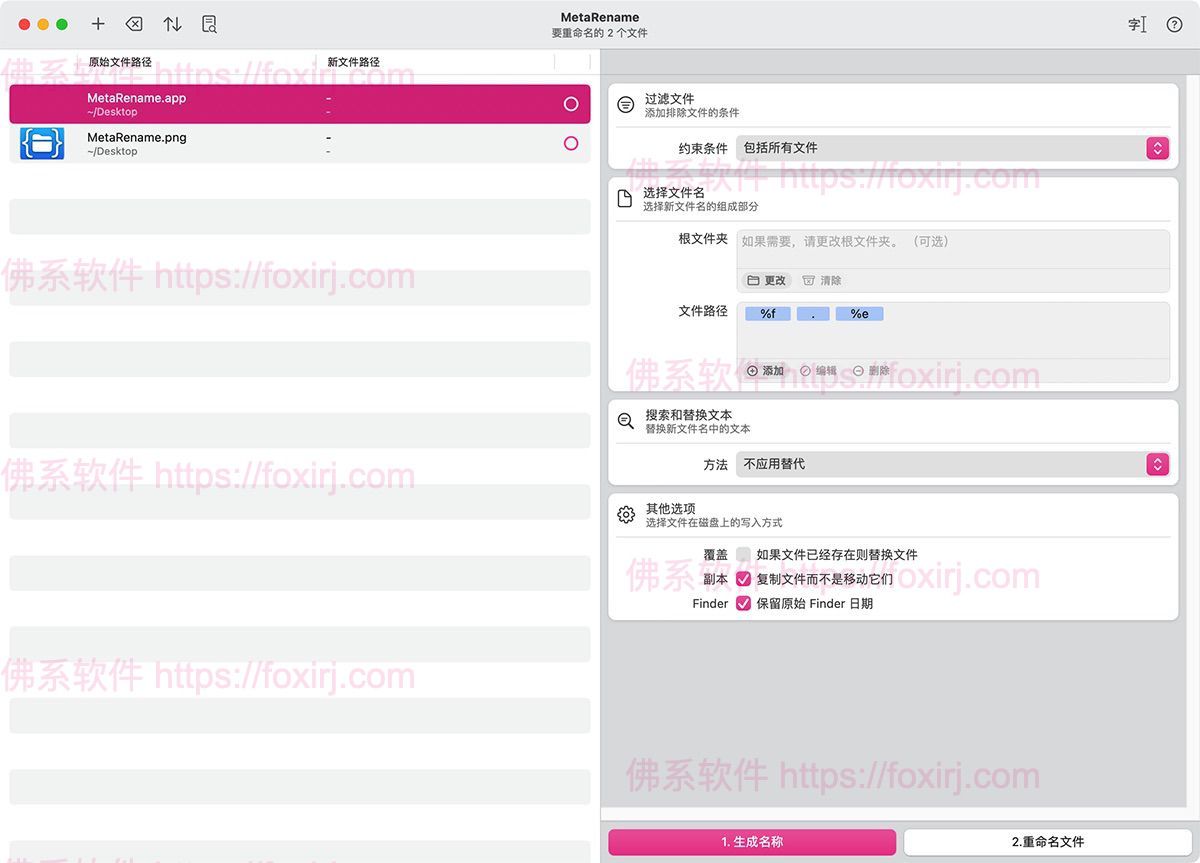This screenshot has width=1200, height=863.
Task: Click the 搜索和替换文本 magnifier icon
Action: (626, 421)
